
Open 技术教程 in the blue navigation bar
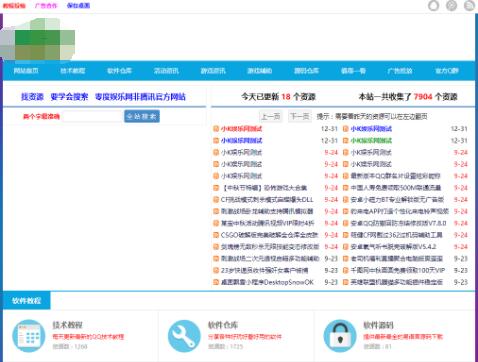point(73,71)
